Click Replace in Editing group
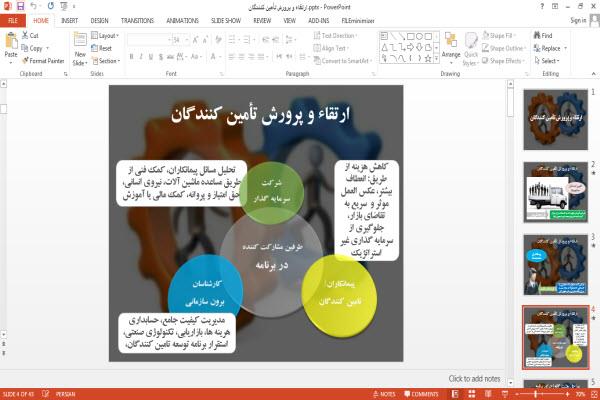The width and height of the screenshot is (600, 400). pyautogui.click(x=550, y=48)
